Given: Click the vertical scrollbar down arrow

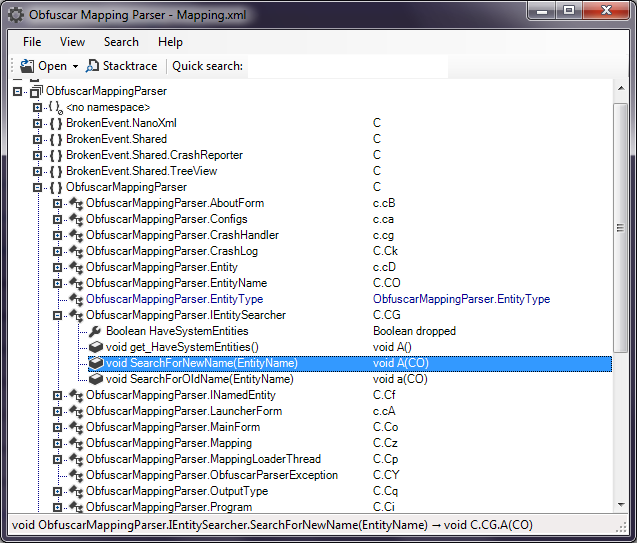Looking at the screenshot, I should click(x=619, y=505).
